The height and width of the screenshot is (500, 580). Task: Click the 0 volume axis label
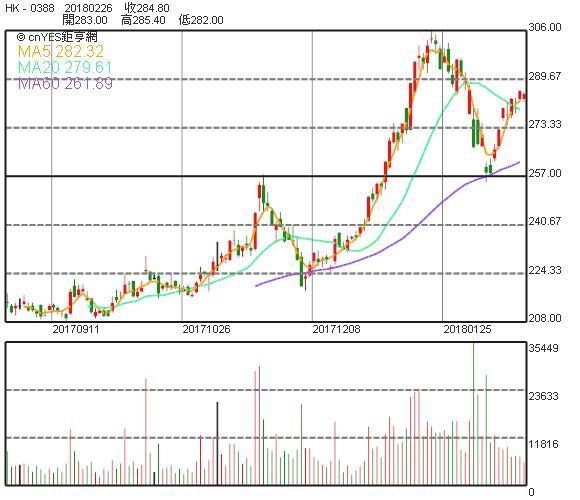click(532, 492)
